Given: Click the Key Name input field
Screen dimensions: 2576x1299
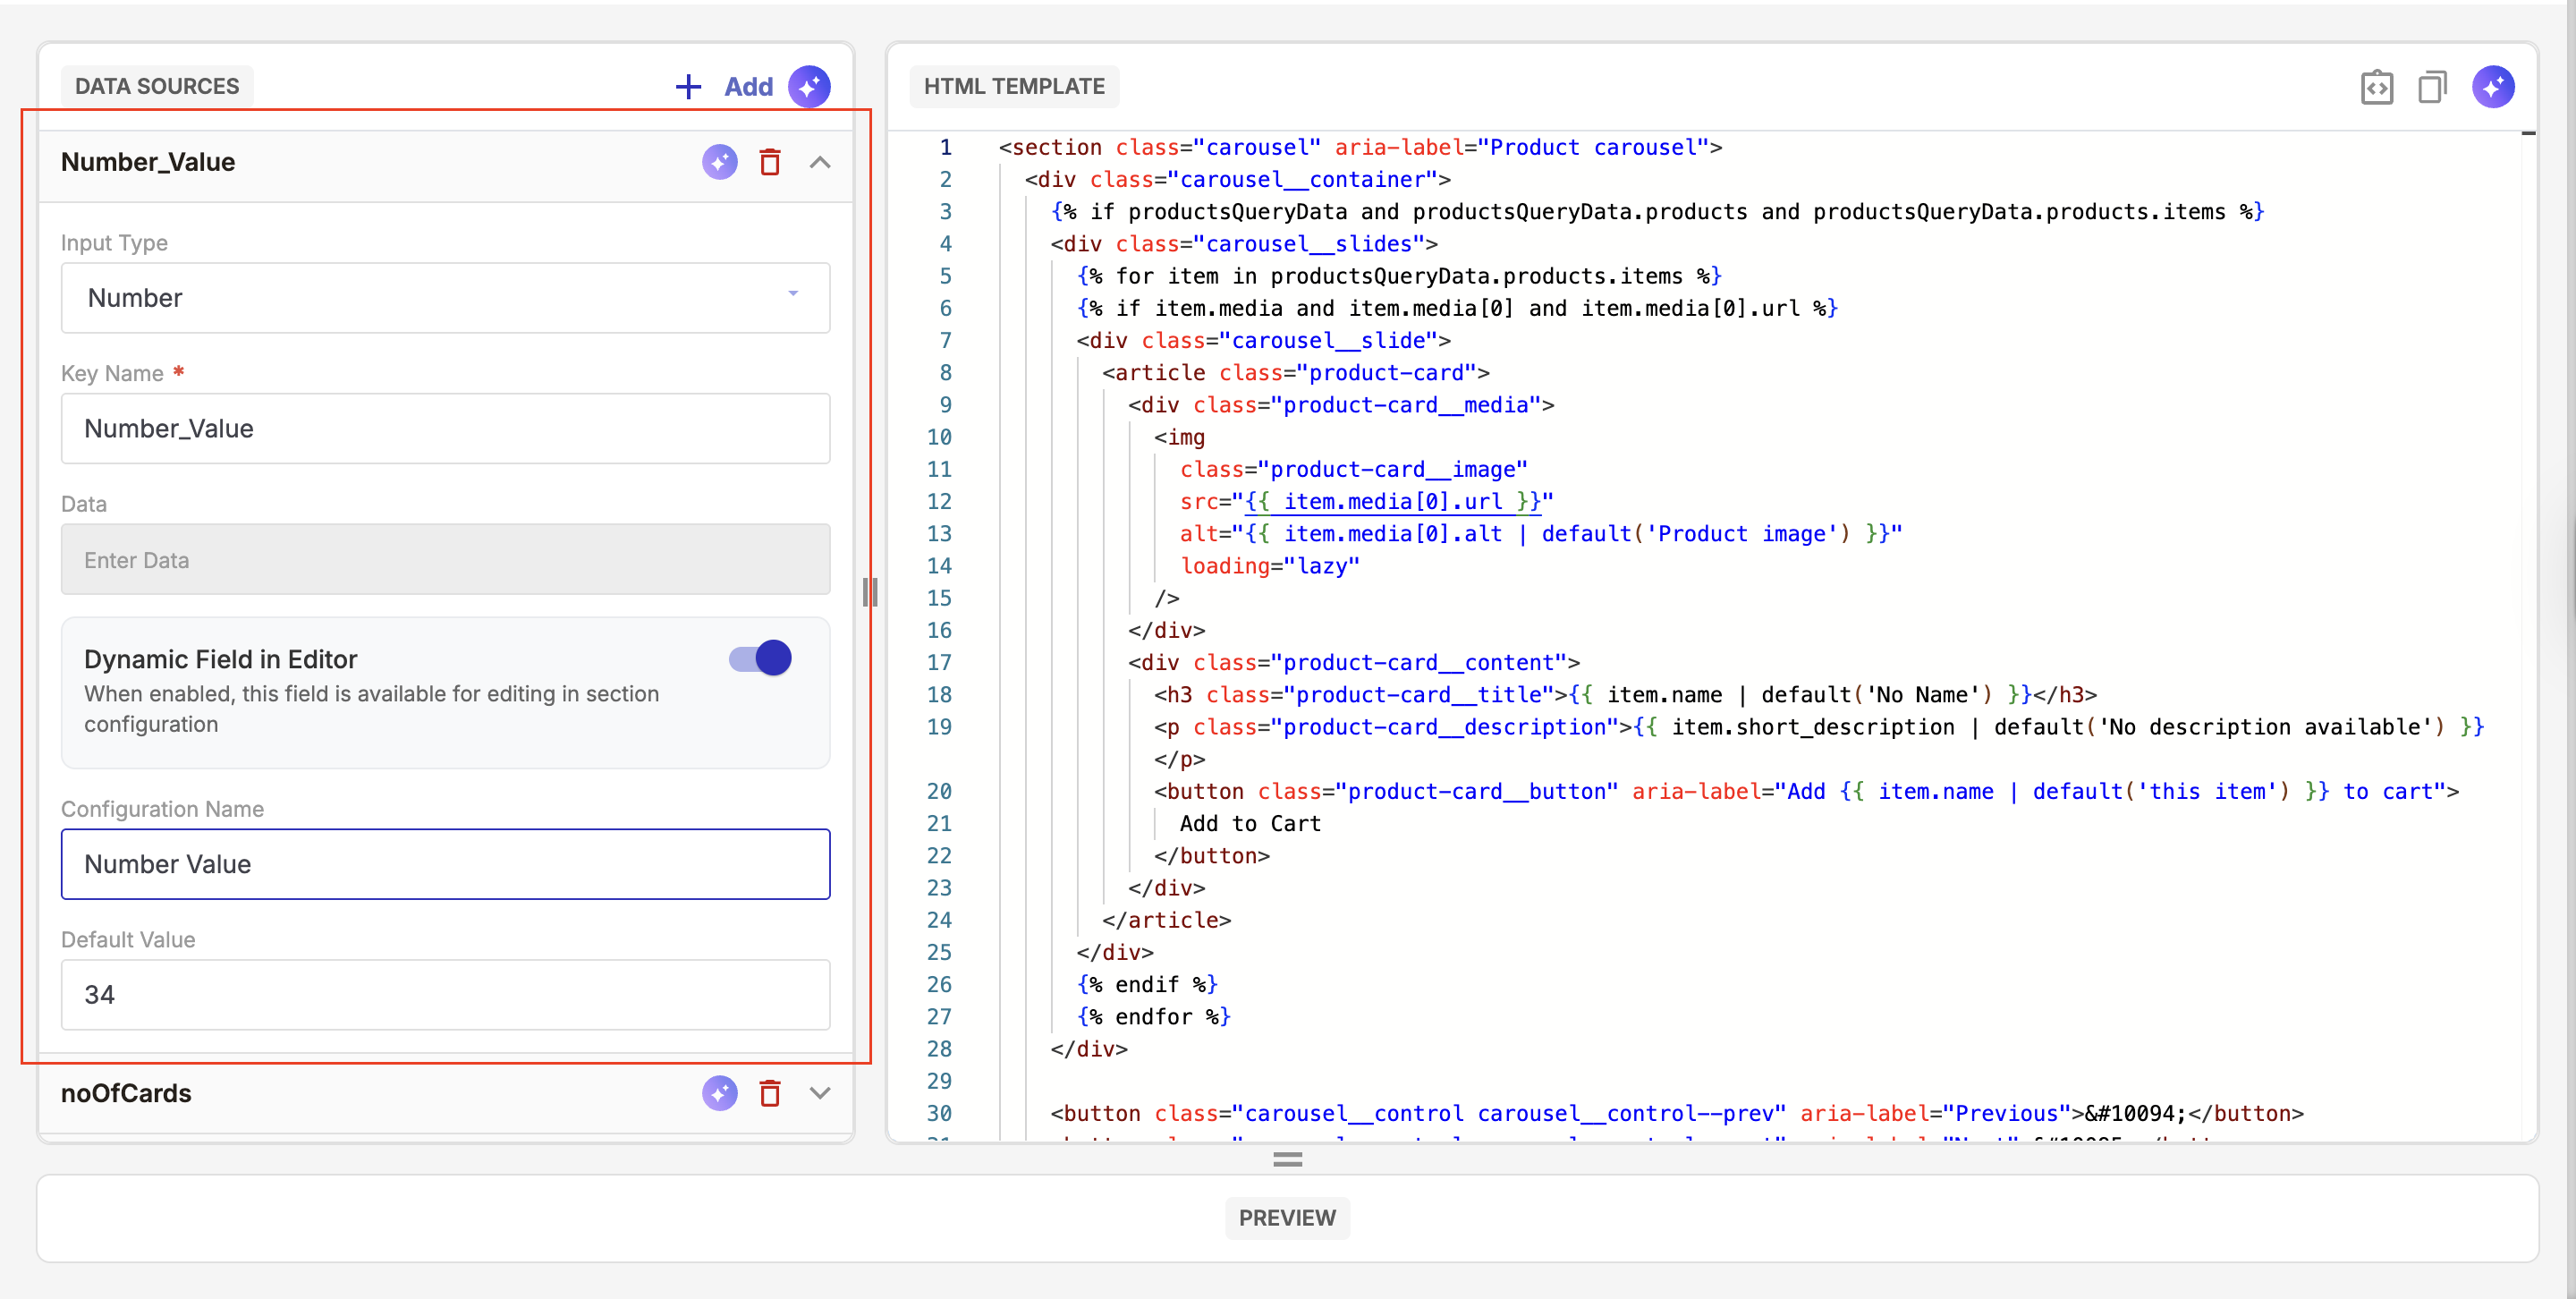Looking at the screenshot, I should coord(445,428).
